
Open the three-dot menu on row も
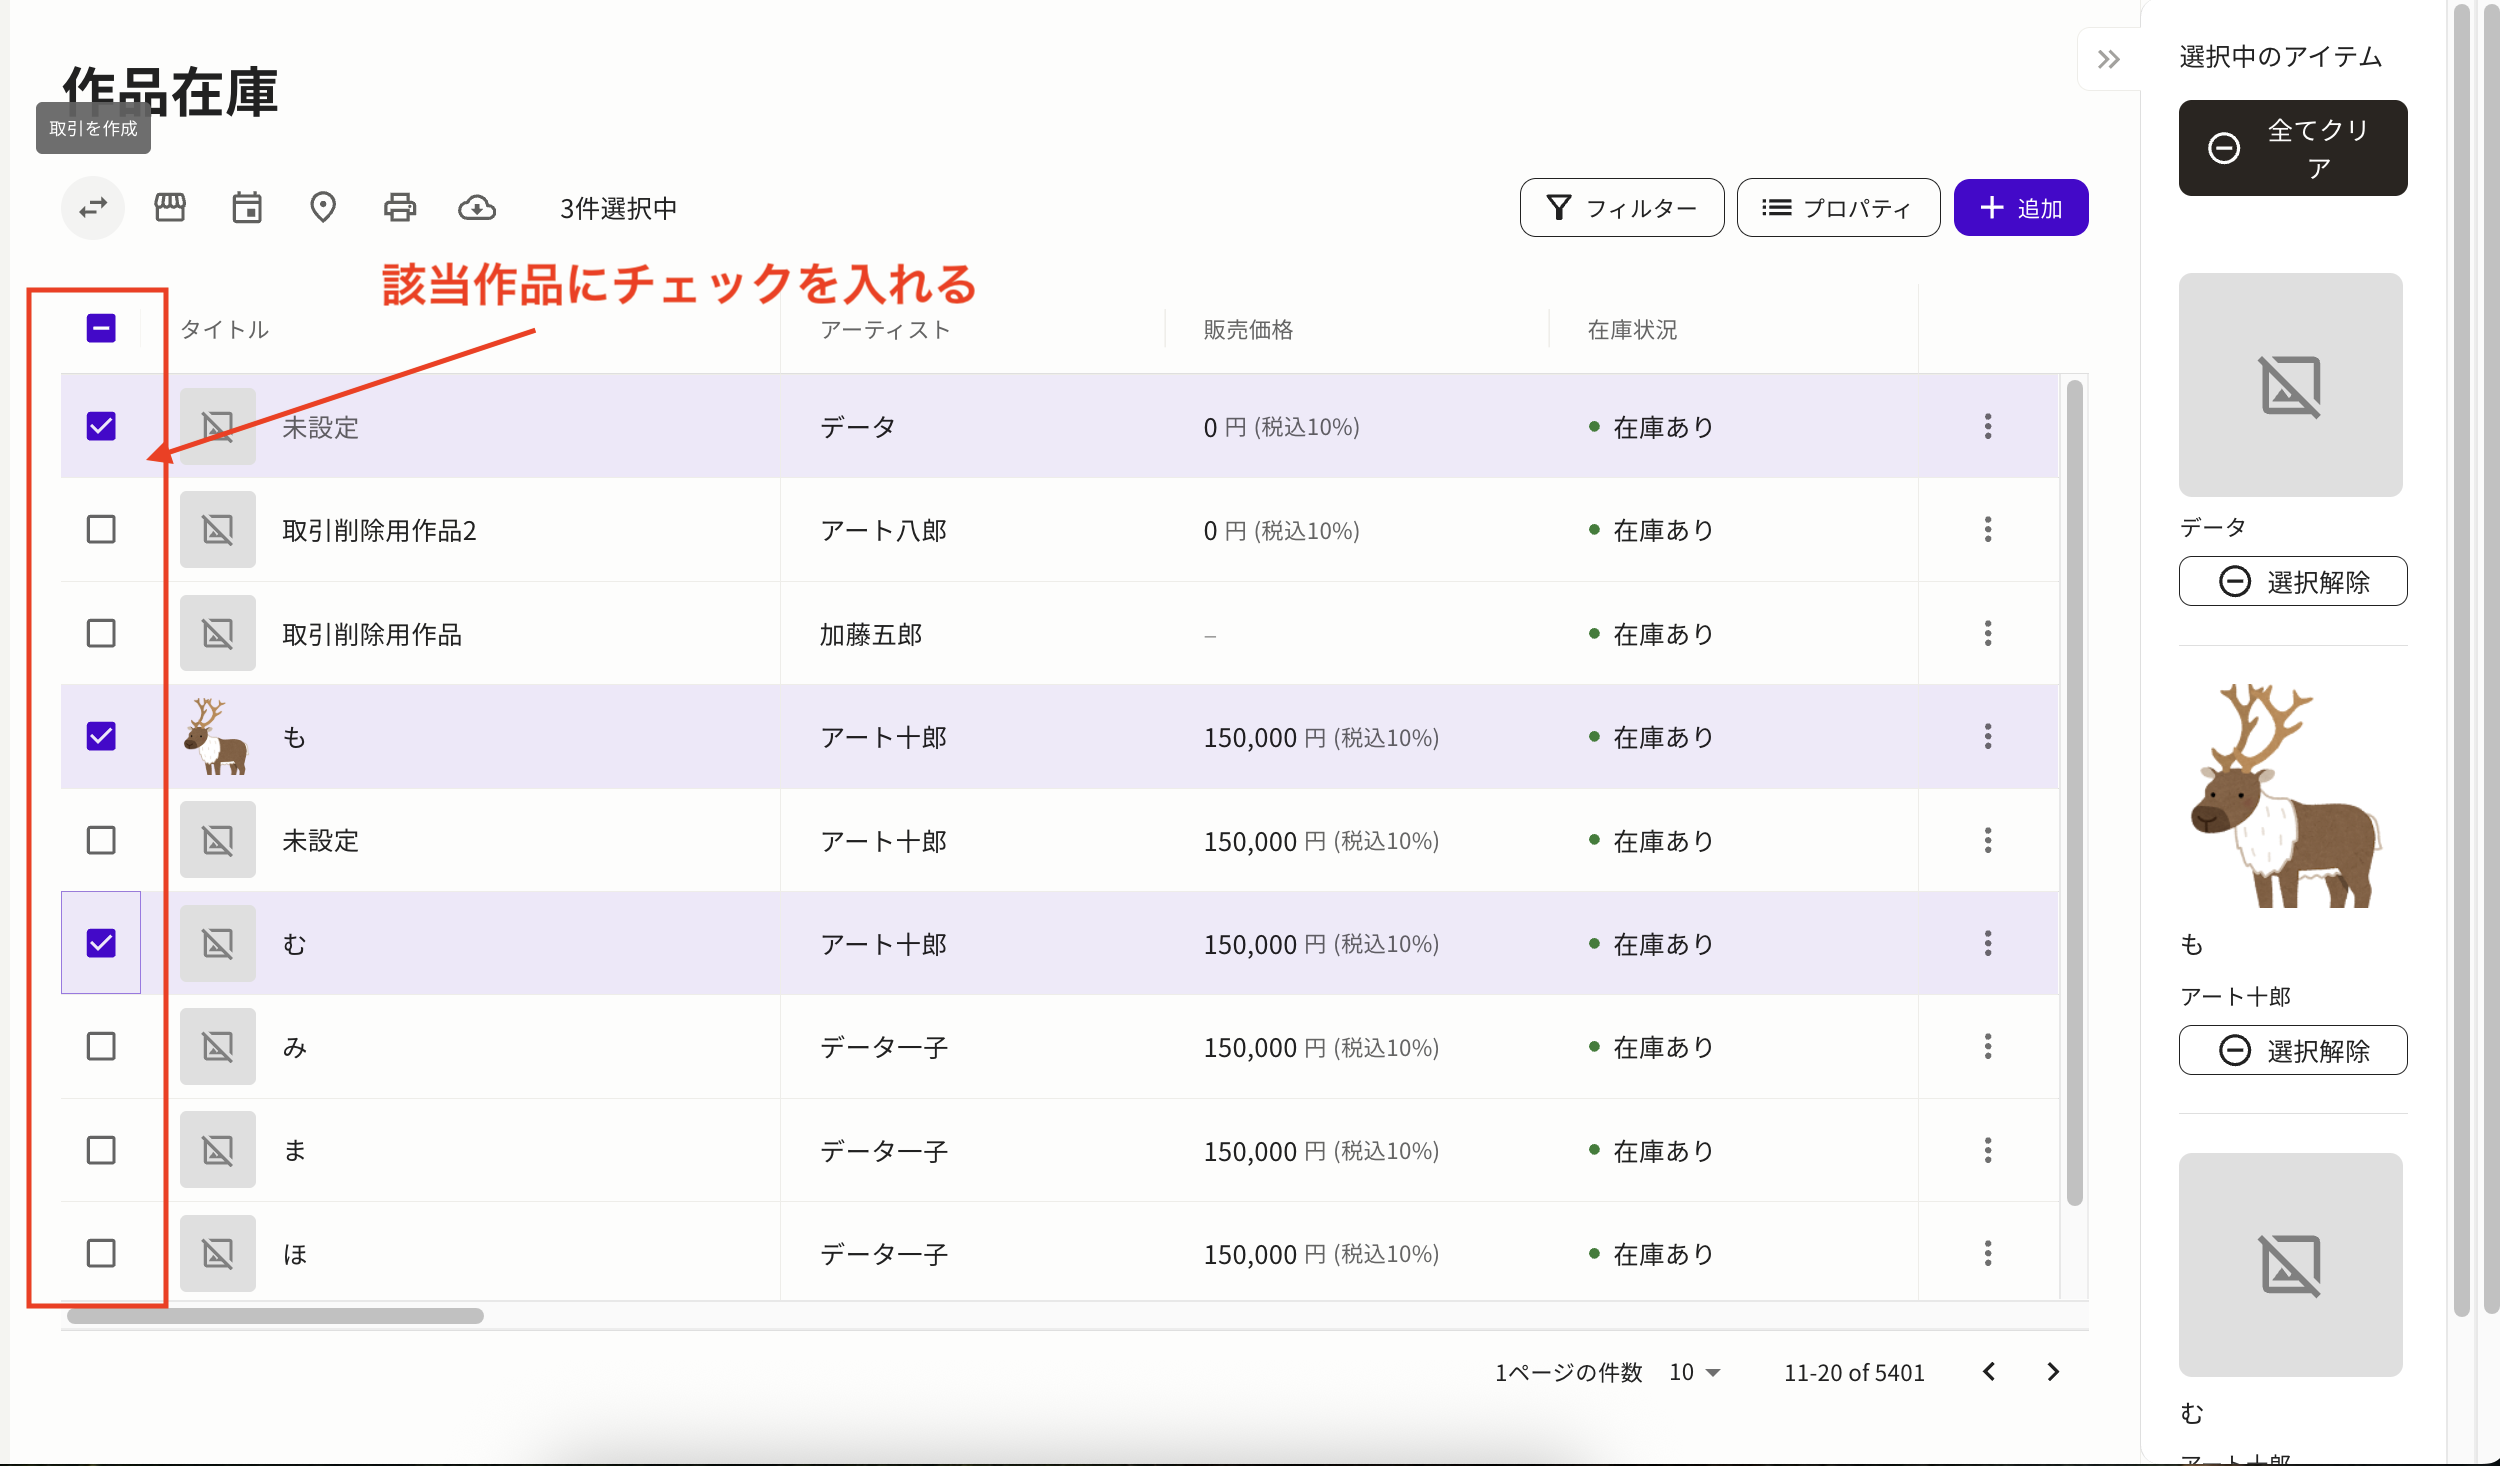[1986, 737]
